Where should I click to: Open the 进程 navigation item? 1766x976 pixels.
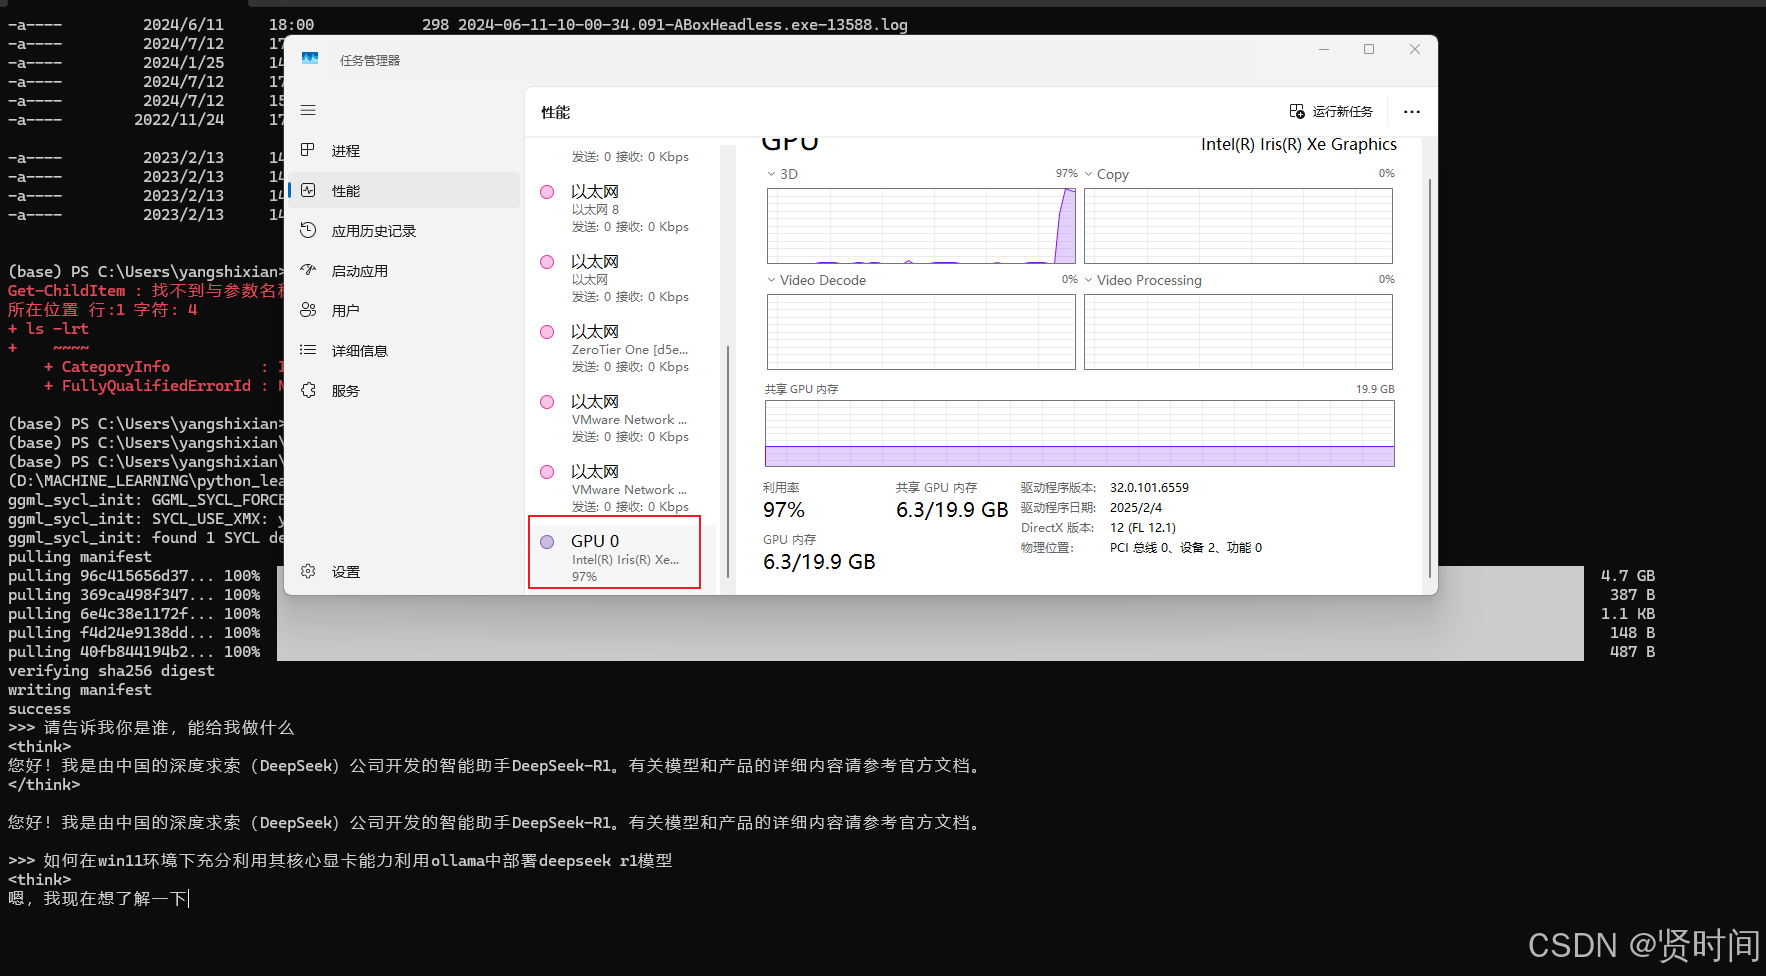[404, 150]
